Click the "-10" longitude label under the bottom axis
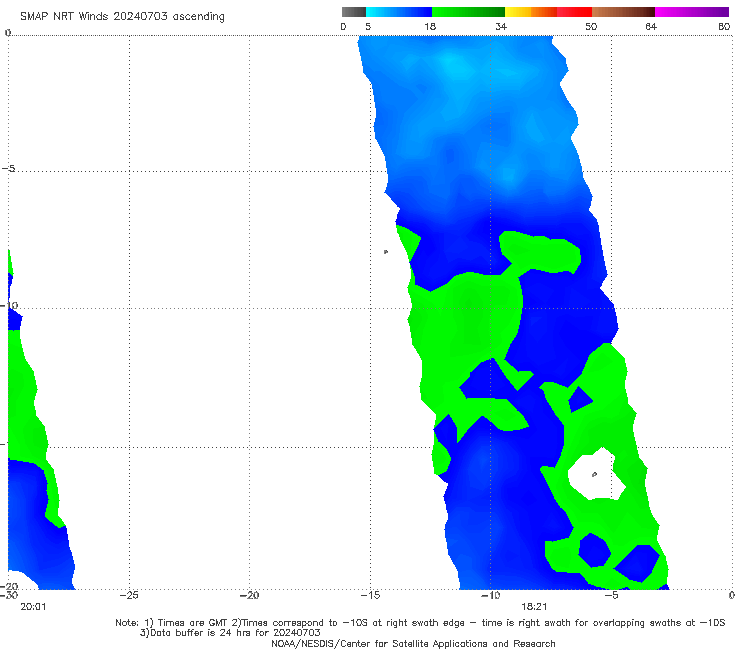Screen dimensions: 740x650 coord(491,595)
